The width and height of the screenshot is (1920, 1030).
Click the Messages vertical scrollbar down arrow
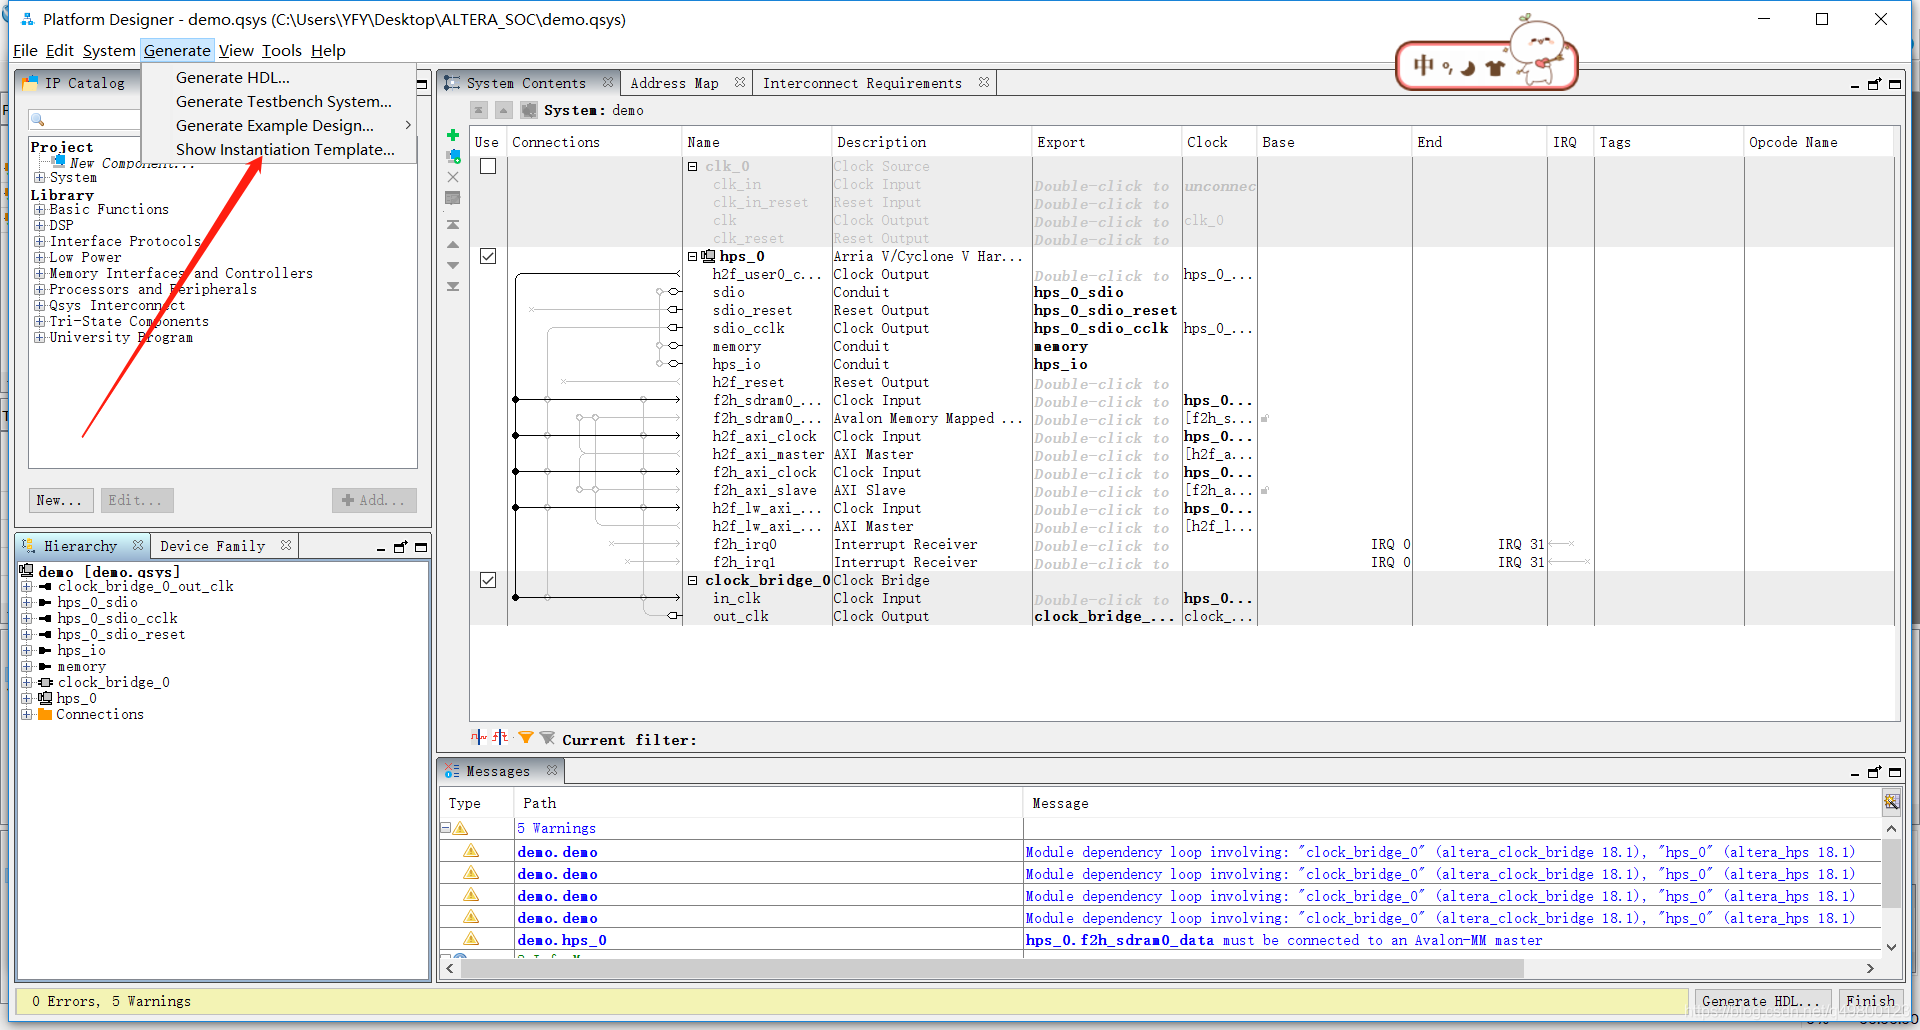click(1891, 947)
